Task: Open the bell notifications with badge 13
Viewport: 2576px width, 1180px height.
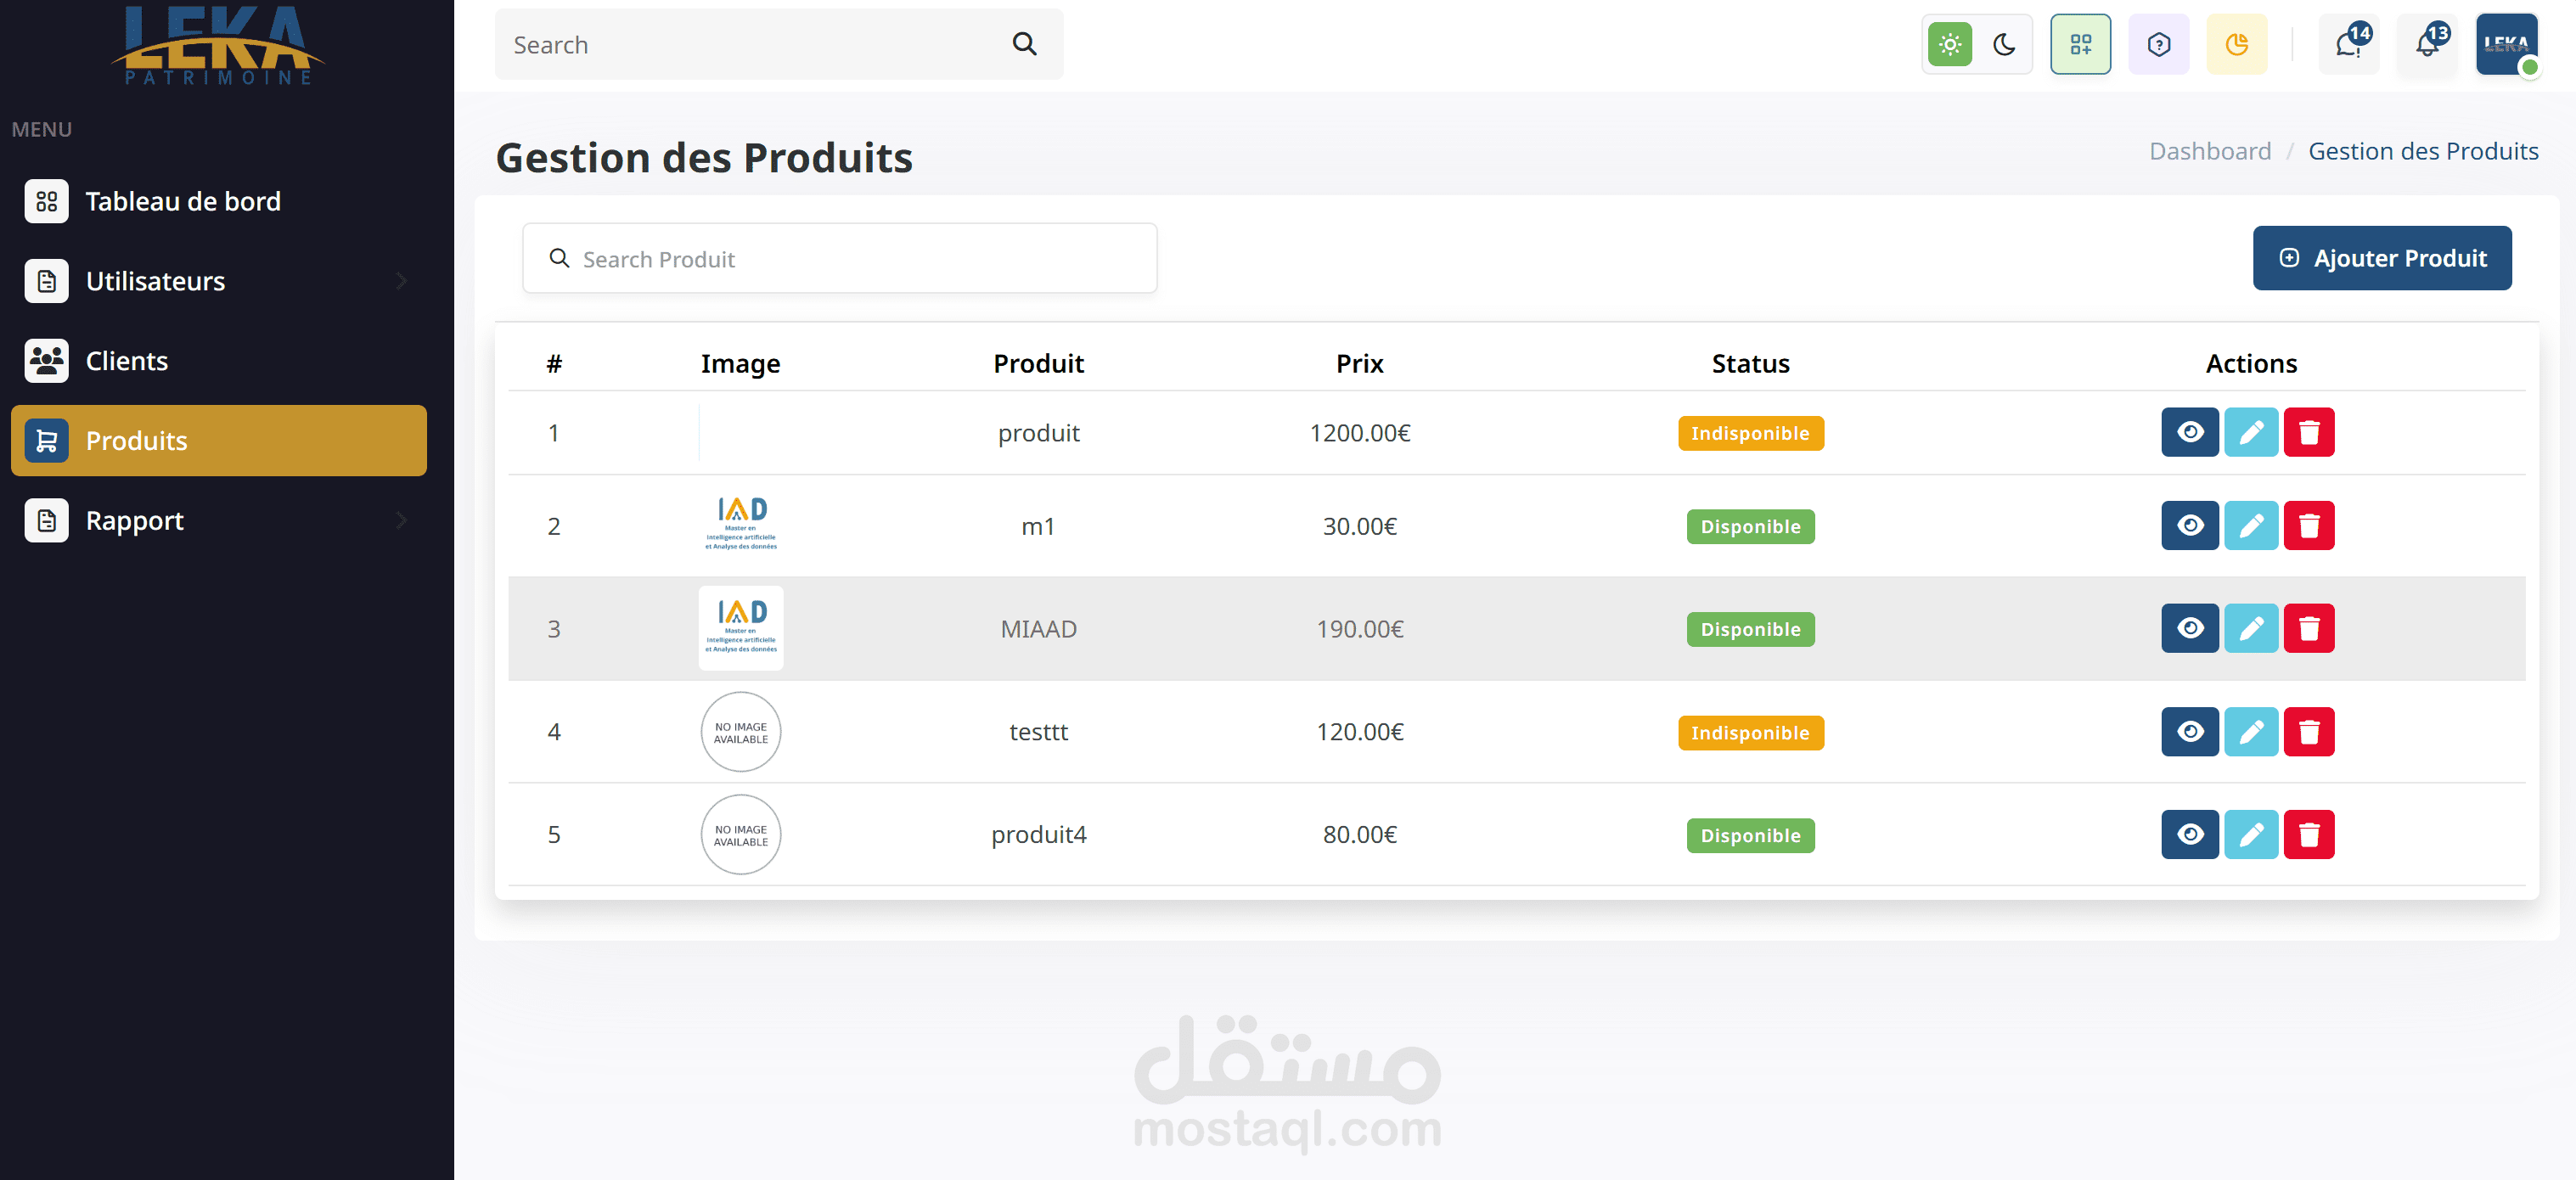Action: pyautogui.click(x=2427, y=45)
